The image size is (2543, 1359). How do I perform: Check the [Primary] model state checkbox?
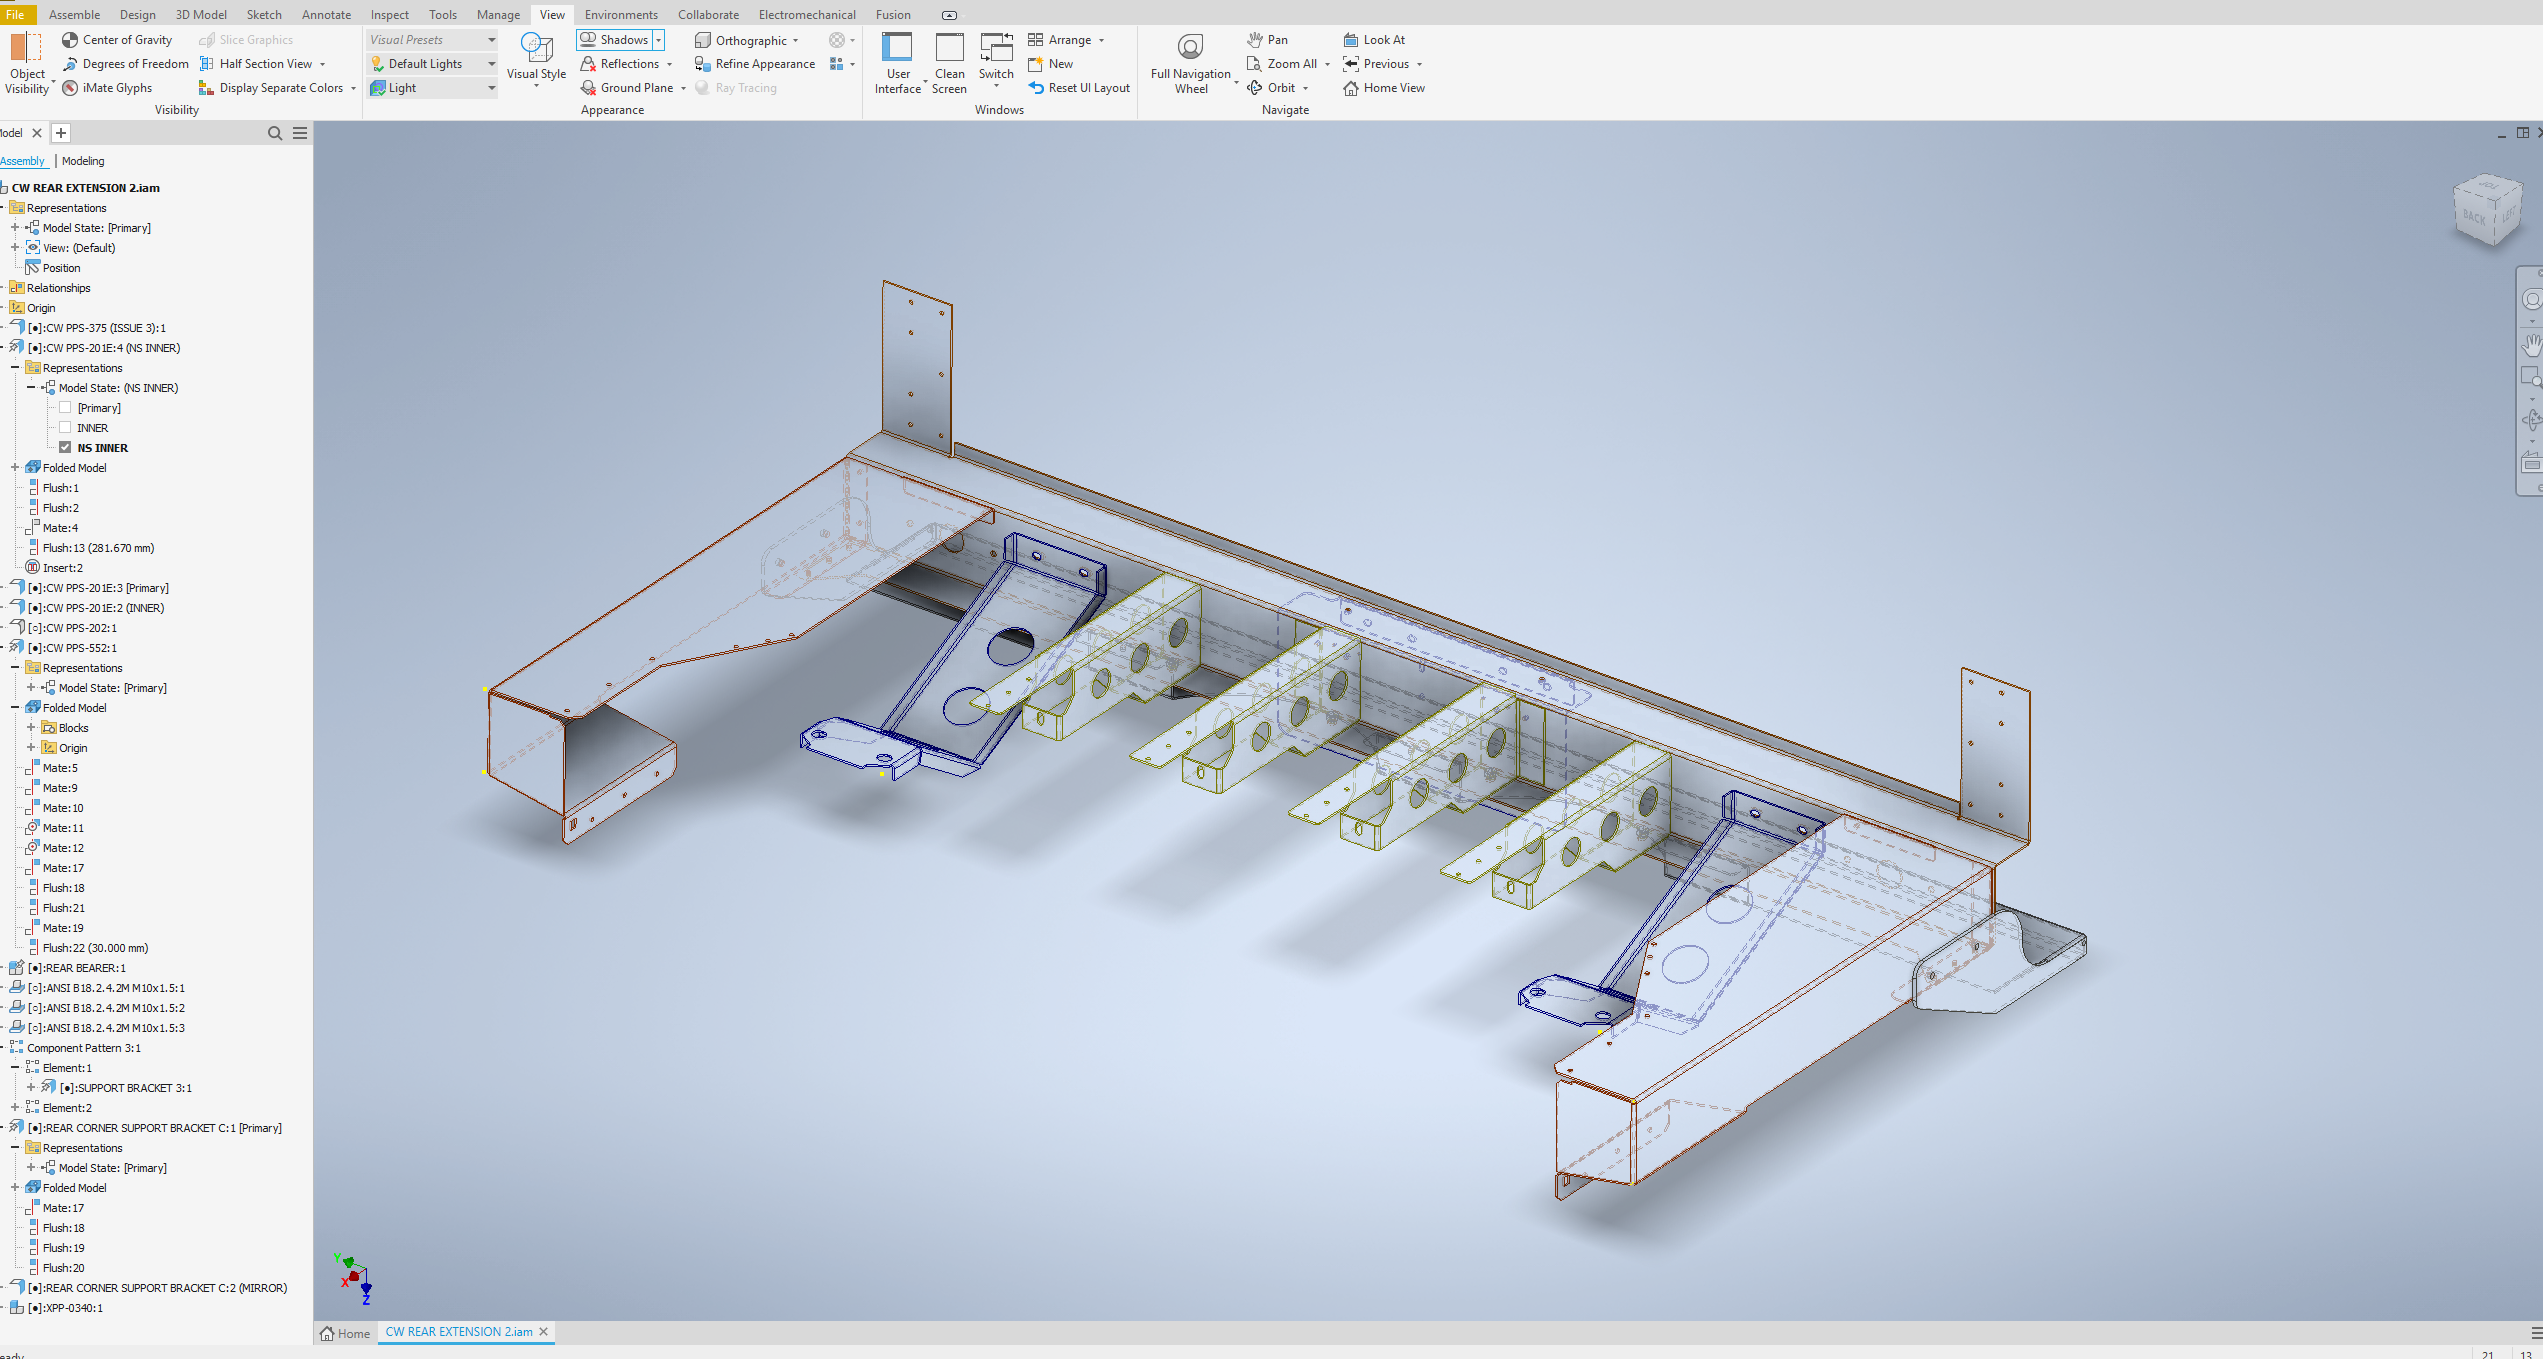(65, 408)
